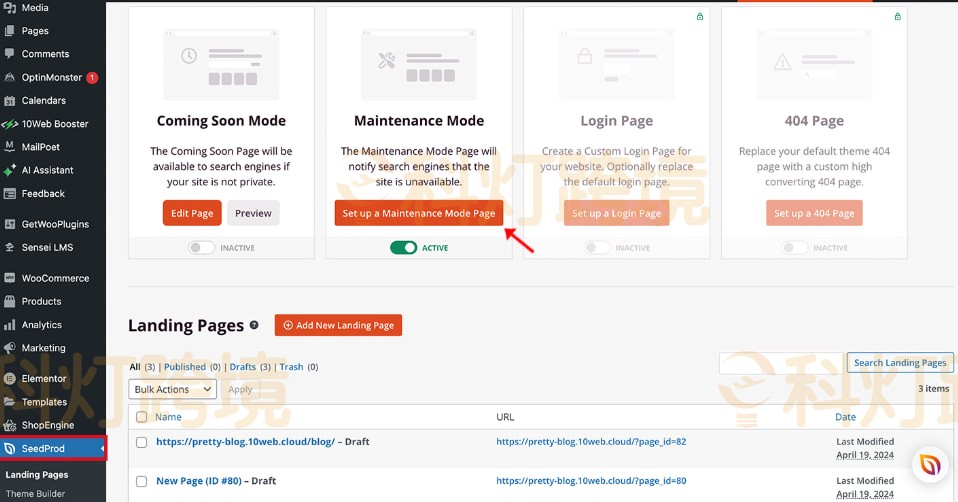
Task: Focus the landing pages search field
Action: tap(781, 363)
